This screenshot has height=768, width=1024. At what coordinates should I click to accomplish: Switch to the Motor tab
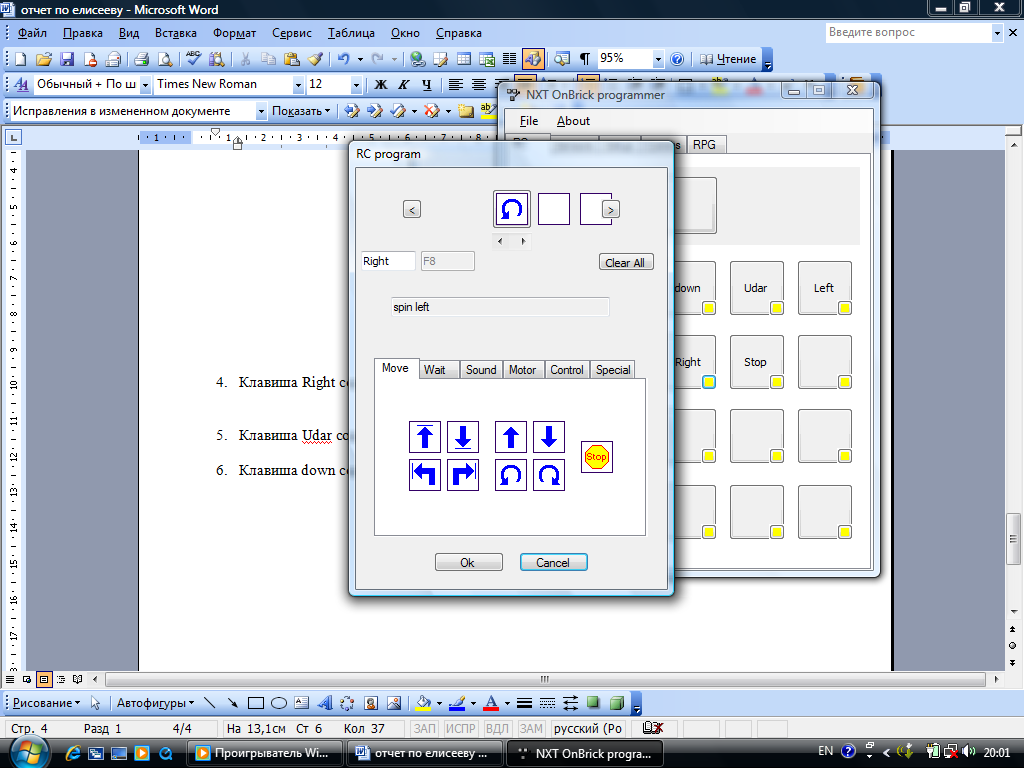tap(522, 370)
